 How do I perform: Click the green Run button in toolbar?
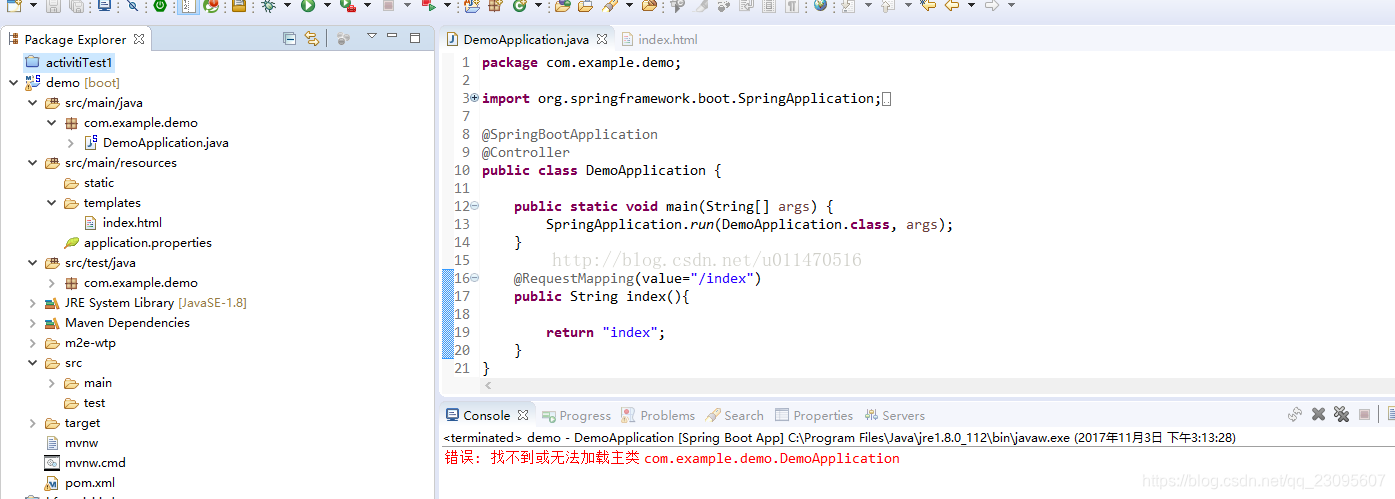[x=307, y=6]
